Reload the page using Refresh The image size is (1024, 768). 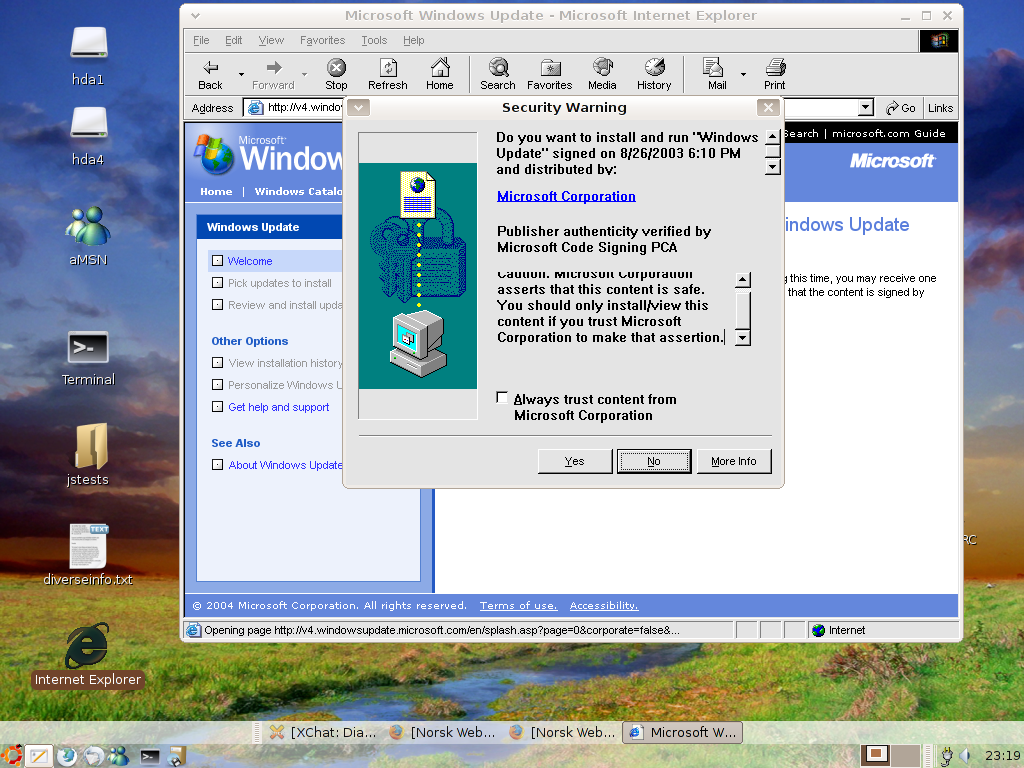click(x=388, y=74)
